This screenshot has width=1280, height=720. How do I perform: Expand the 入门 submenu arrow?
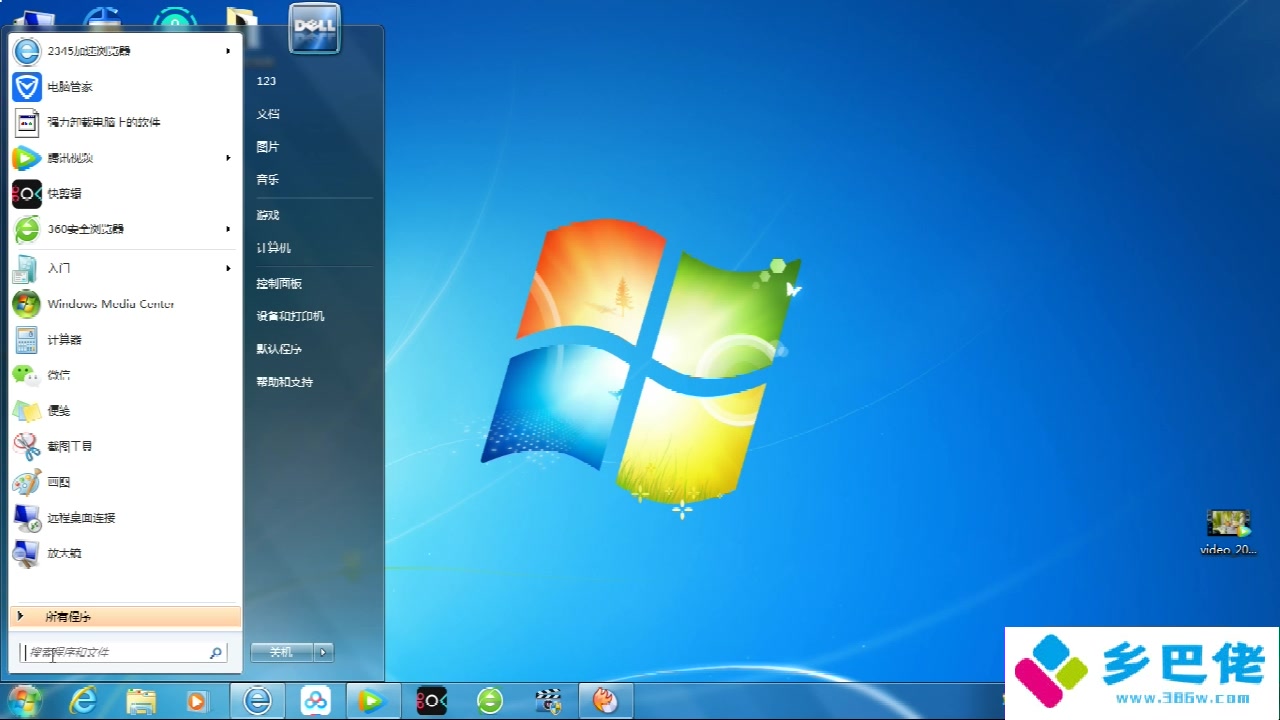point(228,268)
